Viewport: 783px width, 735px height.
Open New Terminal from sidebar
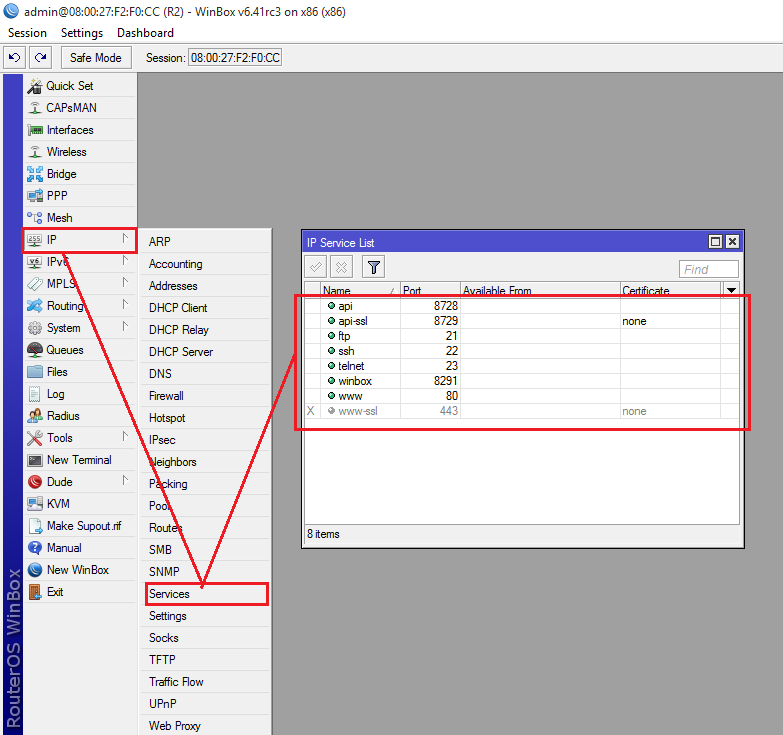(80, 460)
